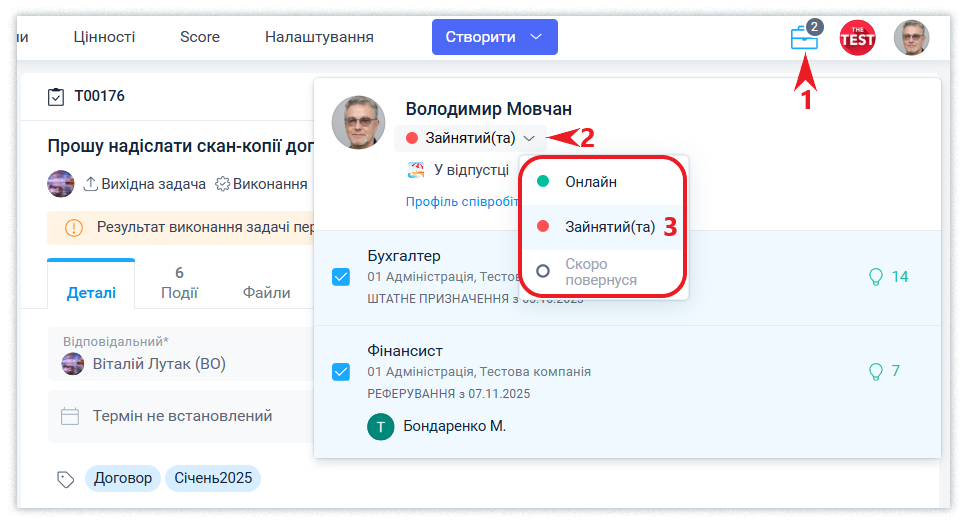Click the tag icon next to Договор
This screenshot has width=967, height=524.
66,479
